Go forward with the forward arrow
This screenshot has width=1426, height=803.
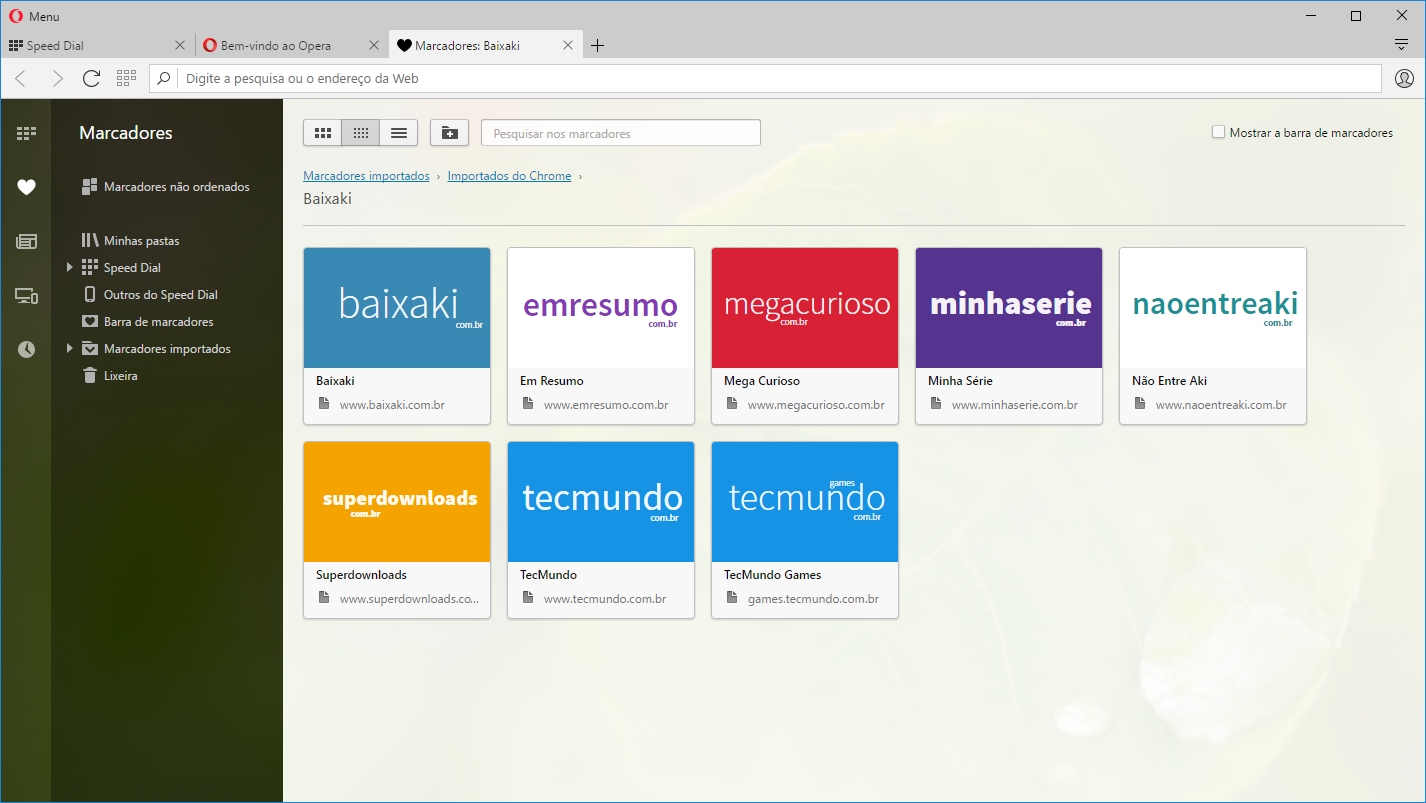click(57, 78)
